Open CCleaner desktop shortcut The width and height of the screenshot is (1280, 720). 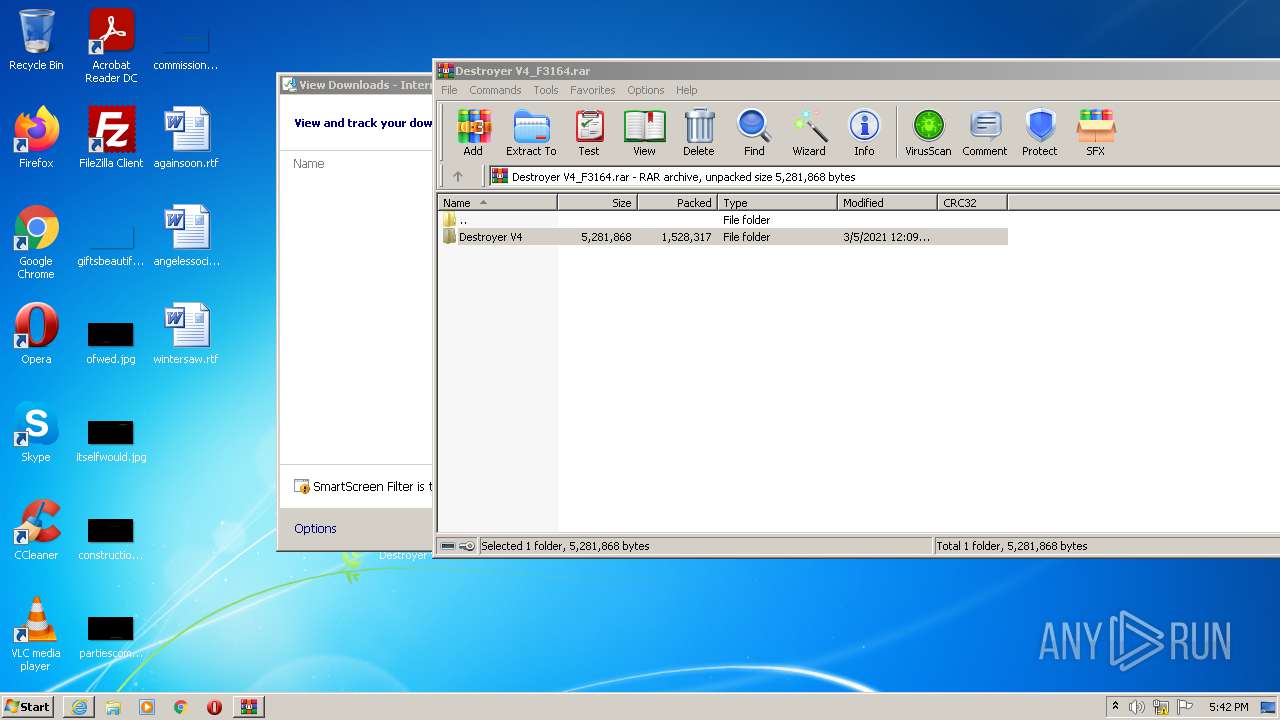36,530
